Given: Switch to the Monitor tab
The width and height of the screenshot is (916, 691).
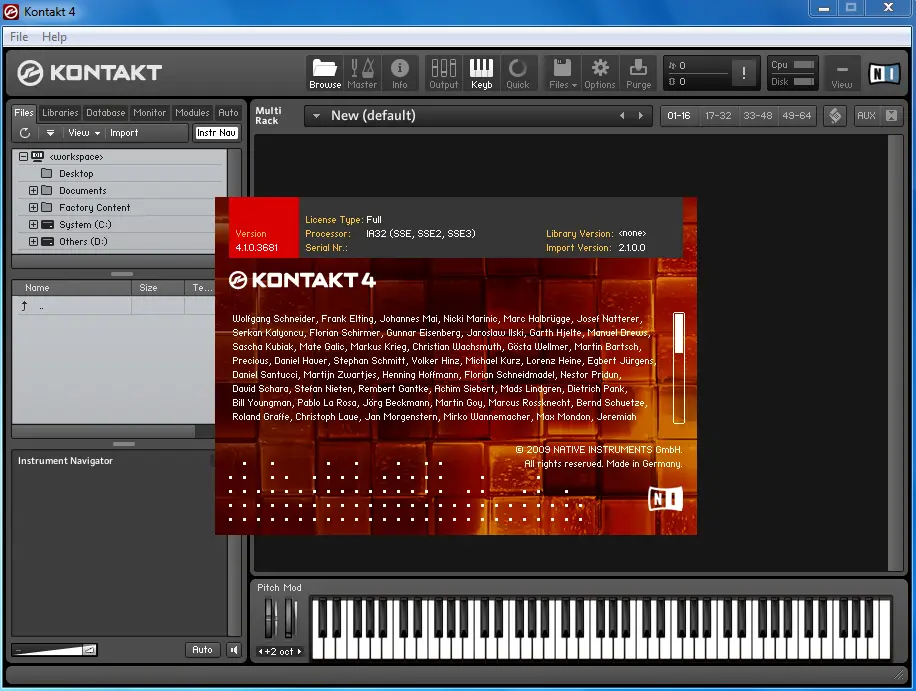Looking at the screenshot, I should coord(150,113).
